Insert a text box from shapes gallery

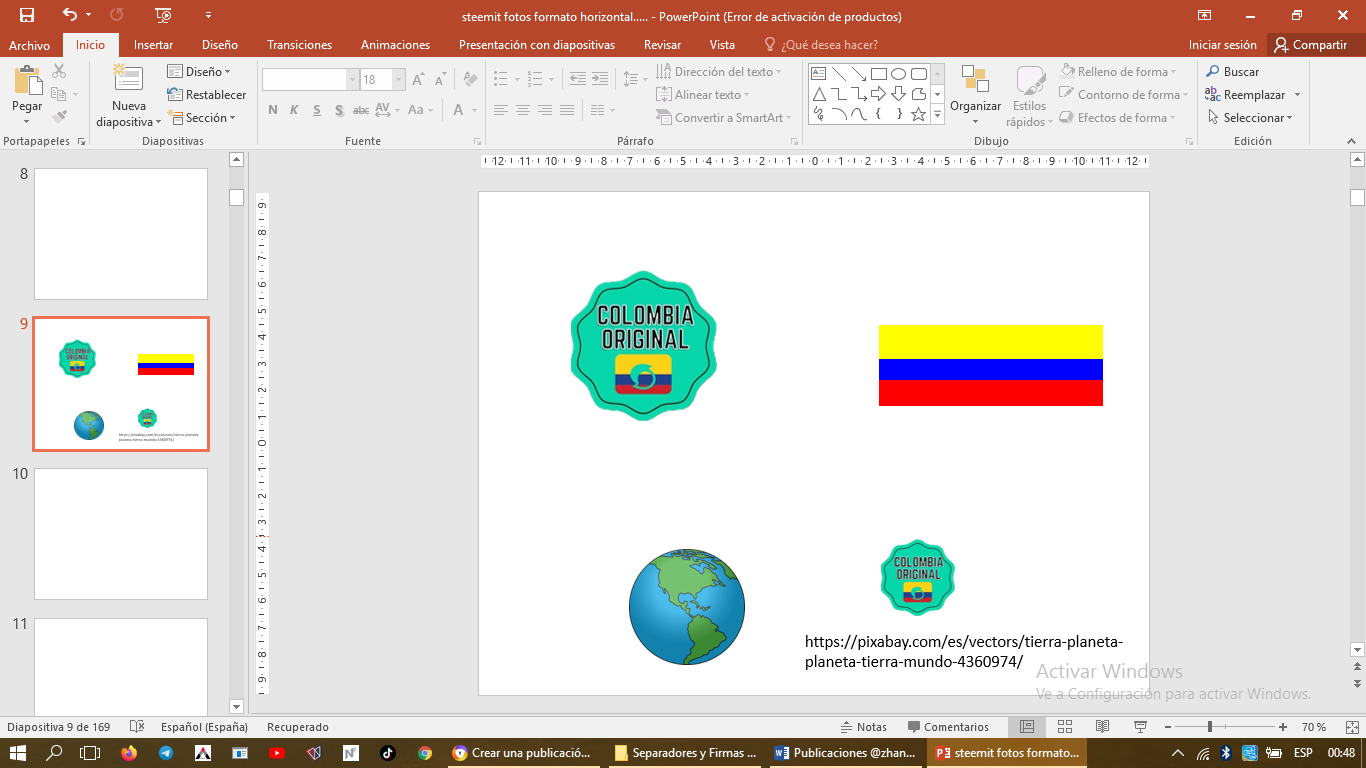(x=818, y=74)
